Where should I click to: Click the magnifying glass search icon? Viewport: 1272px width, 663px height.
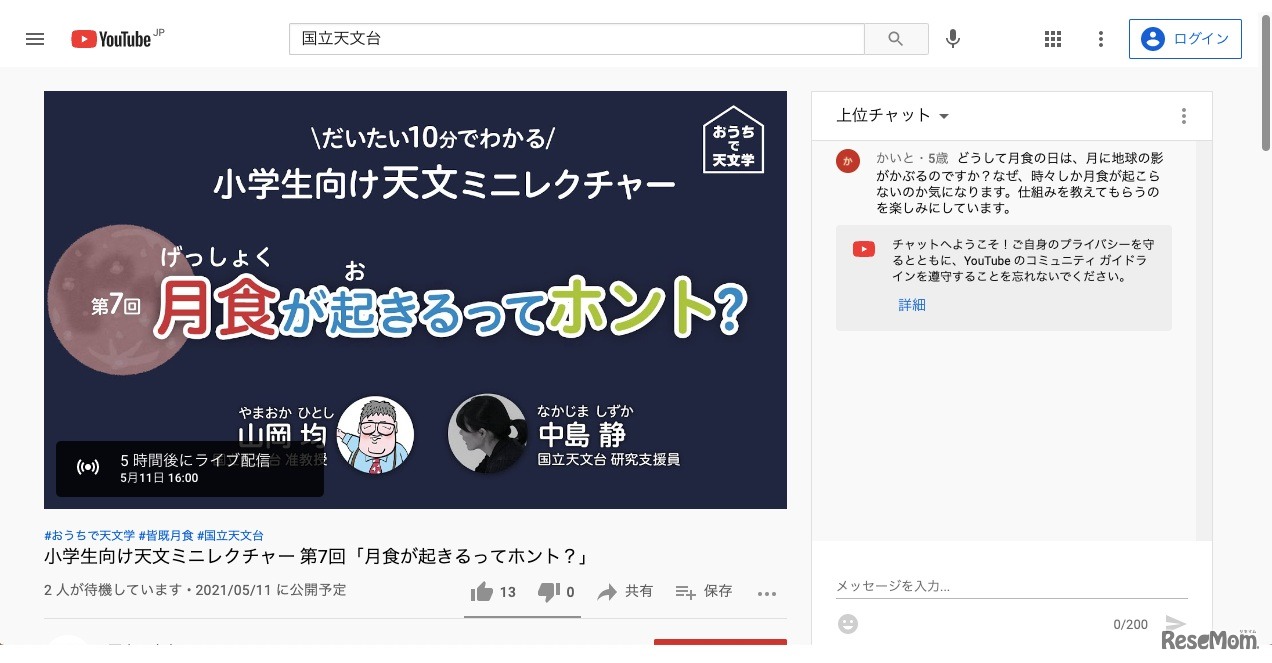pos(895,38)
